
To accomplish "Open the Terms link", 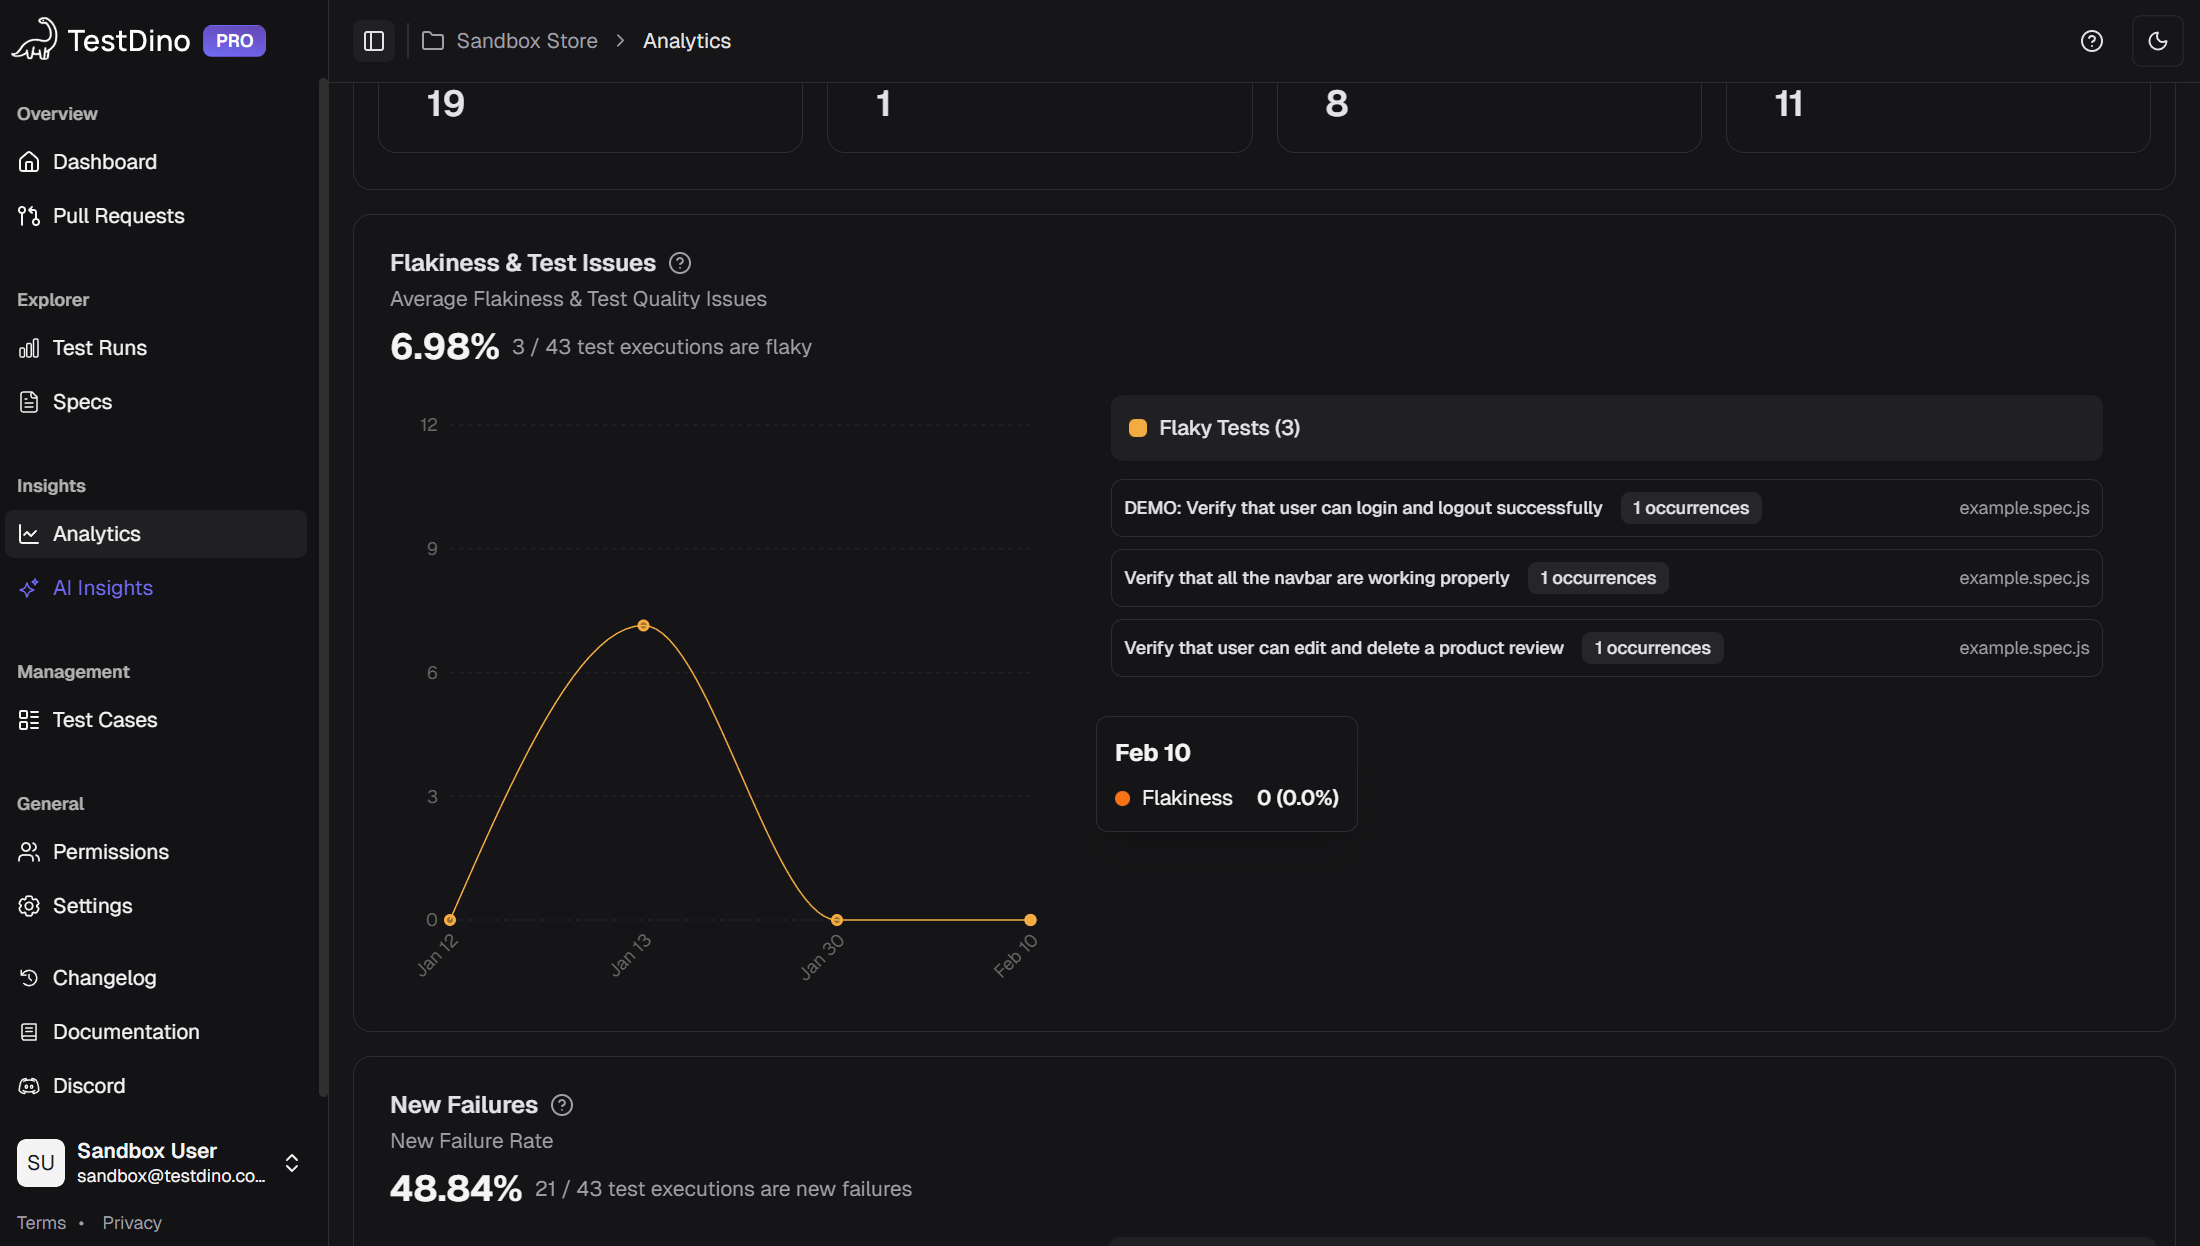I will (x=41, y=1223).
